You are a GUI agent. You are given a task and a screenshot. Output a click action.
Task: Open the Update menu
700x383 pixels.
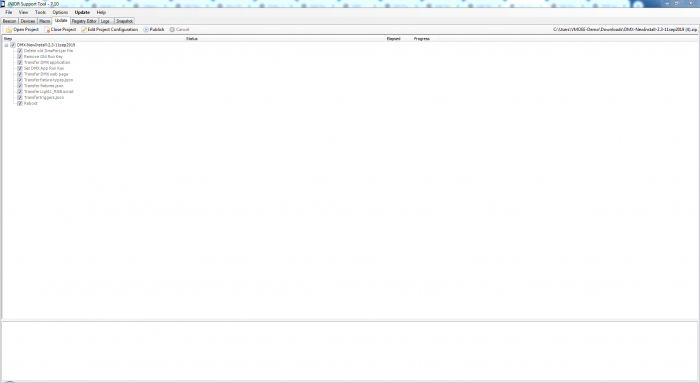click(x=82, y=12)
